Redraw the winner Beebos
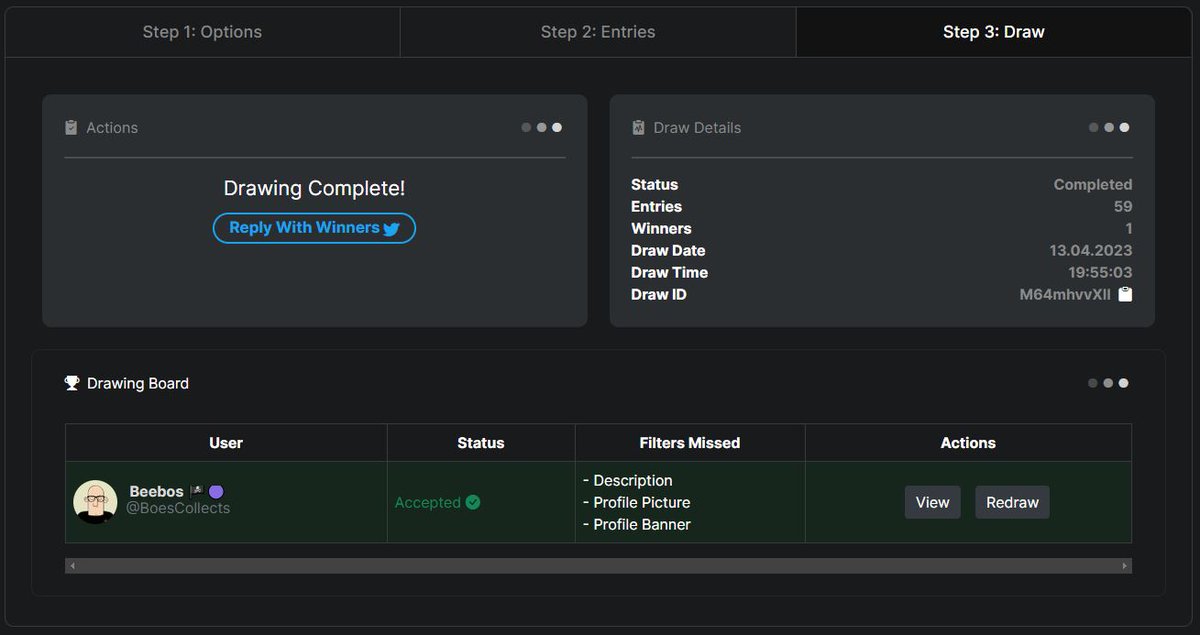The height and width of the screenshot is (635, 1200). click(1012, 502)
